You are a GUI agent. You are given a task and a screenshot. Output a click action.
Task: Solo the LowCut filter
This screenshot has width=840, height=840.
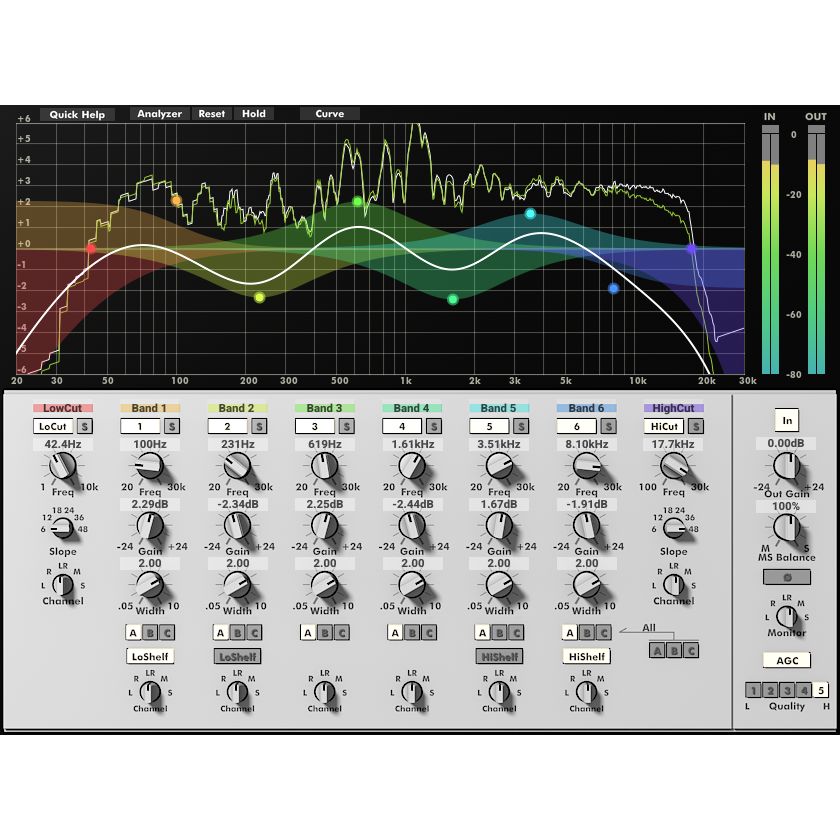pos(86,426)
